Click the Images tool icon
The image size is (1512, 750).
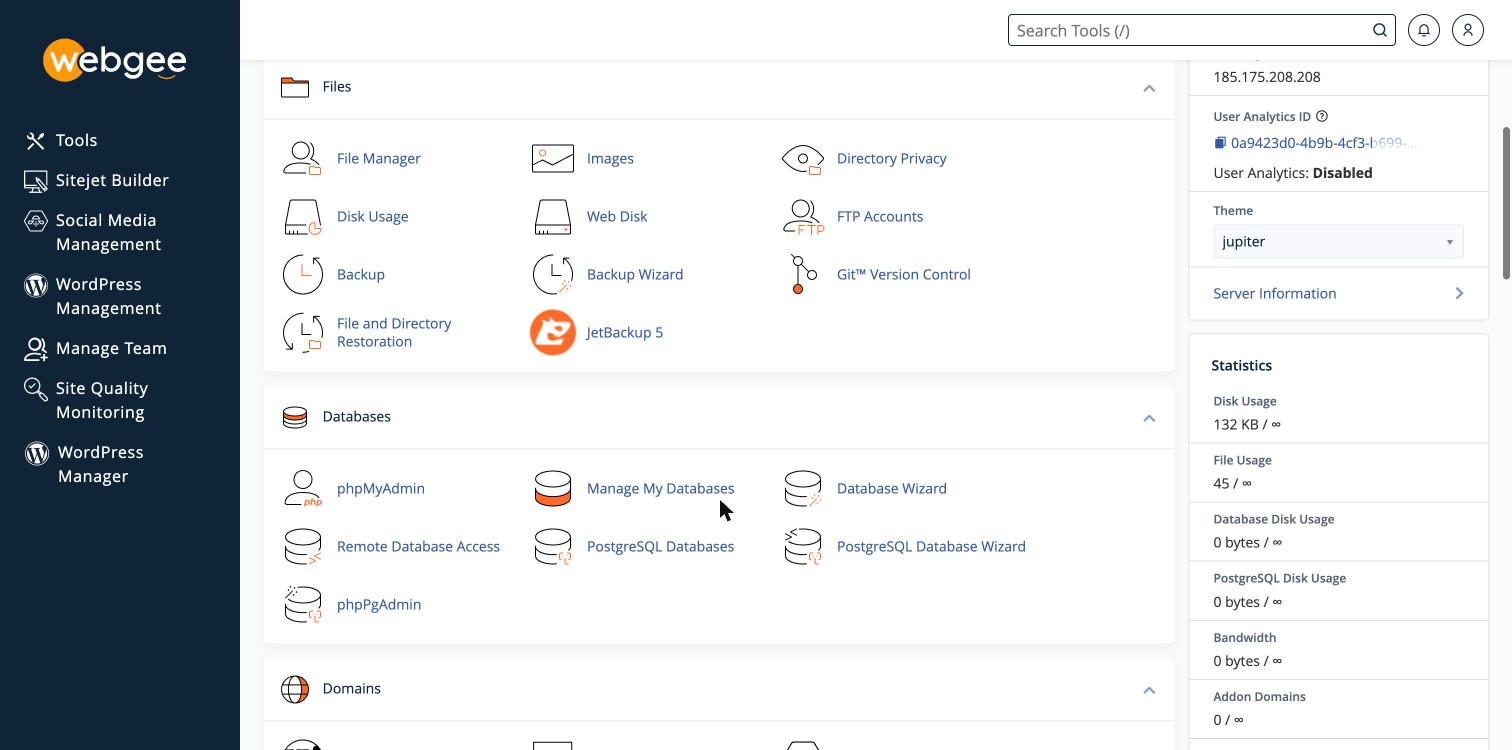coord(552,158)
